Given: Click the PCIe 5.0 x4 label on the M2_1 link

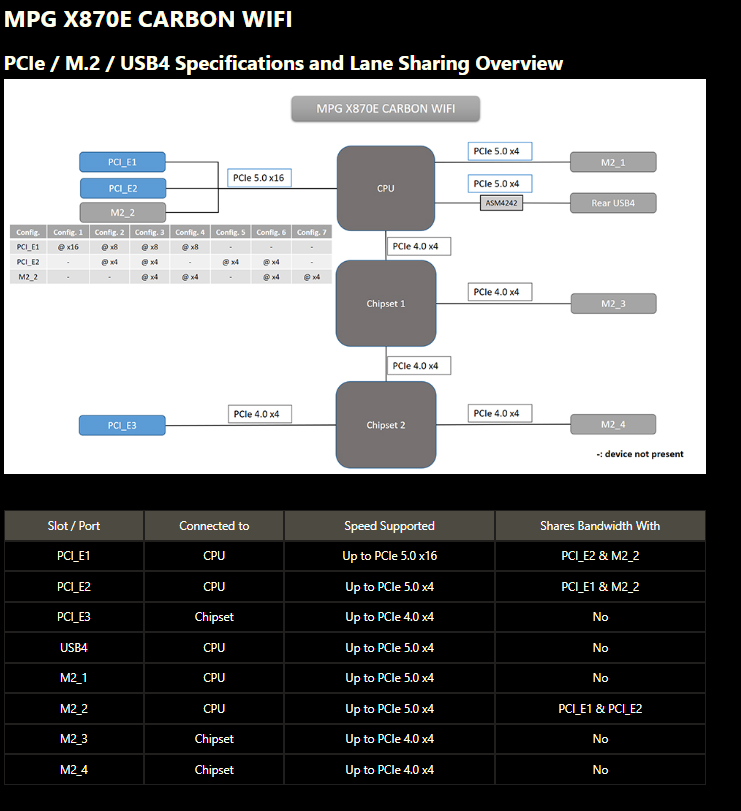Looking at the screenshot, I should click(x=500, y=151).
